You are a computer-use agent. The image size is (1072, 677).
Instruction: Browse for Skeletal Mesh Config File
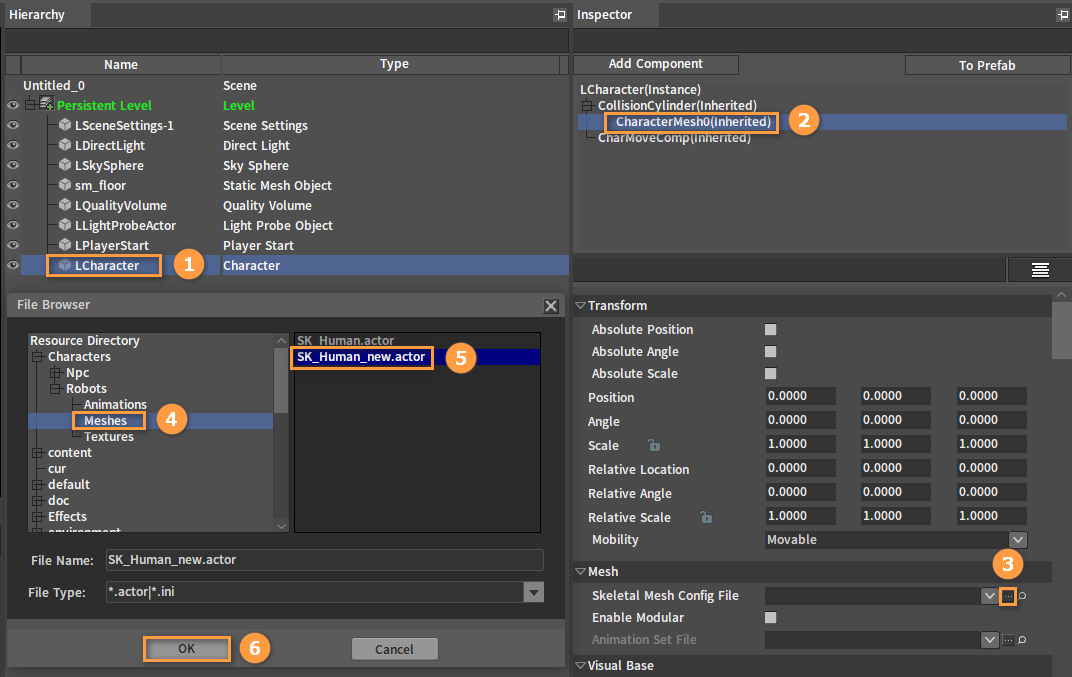coord(1008,596)
